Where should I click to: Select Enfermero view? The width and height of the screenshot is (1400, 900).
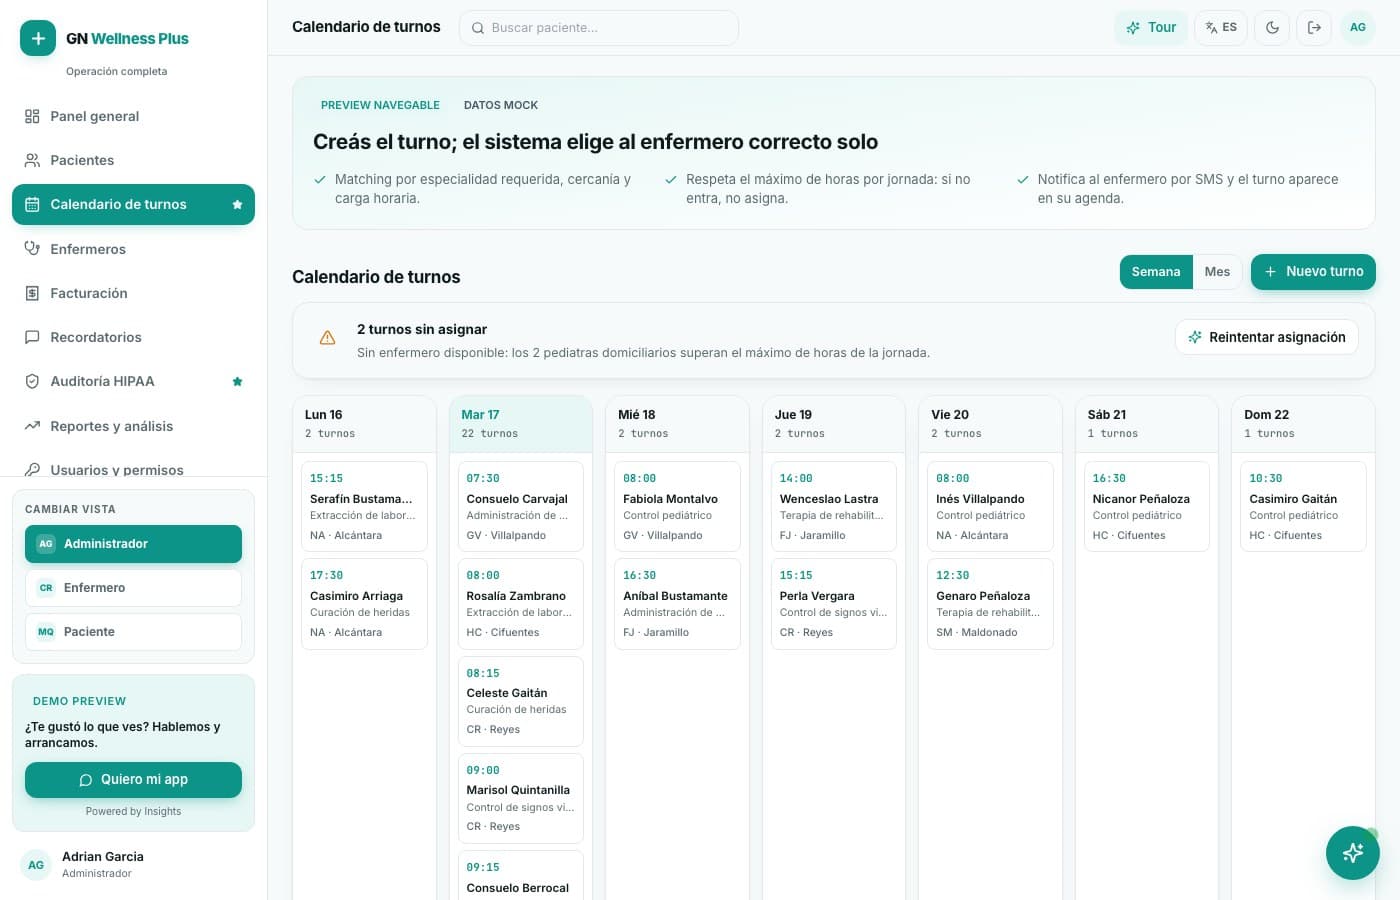click(133, 588)
